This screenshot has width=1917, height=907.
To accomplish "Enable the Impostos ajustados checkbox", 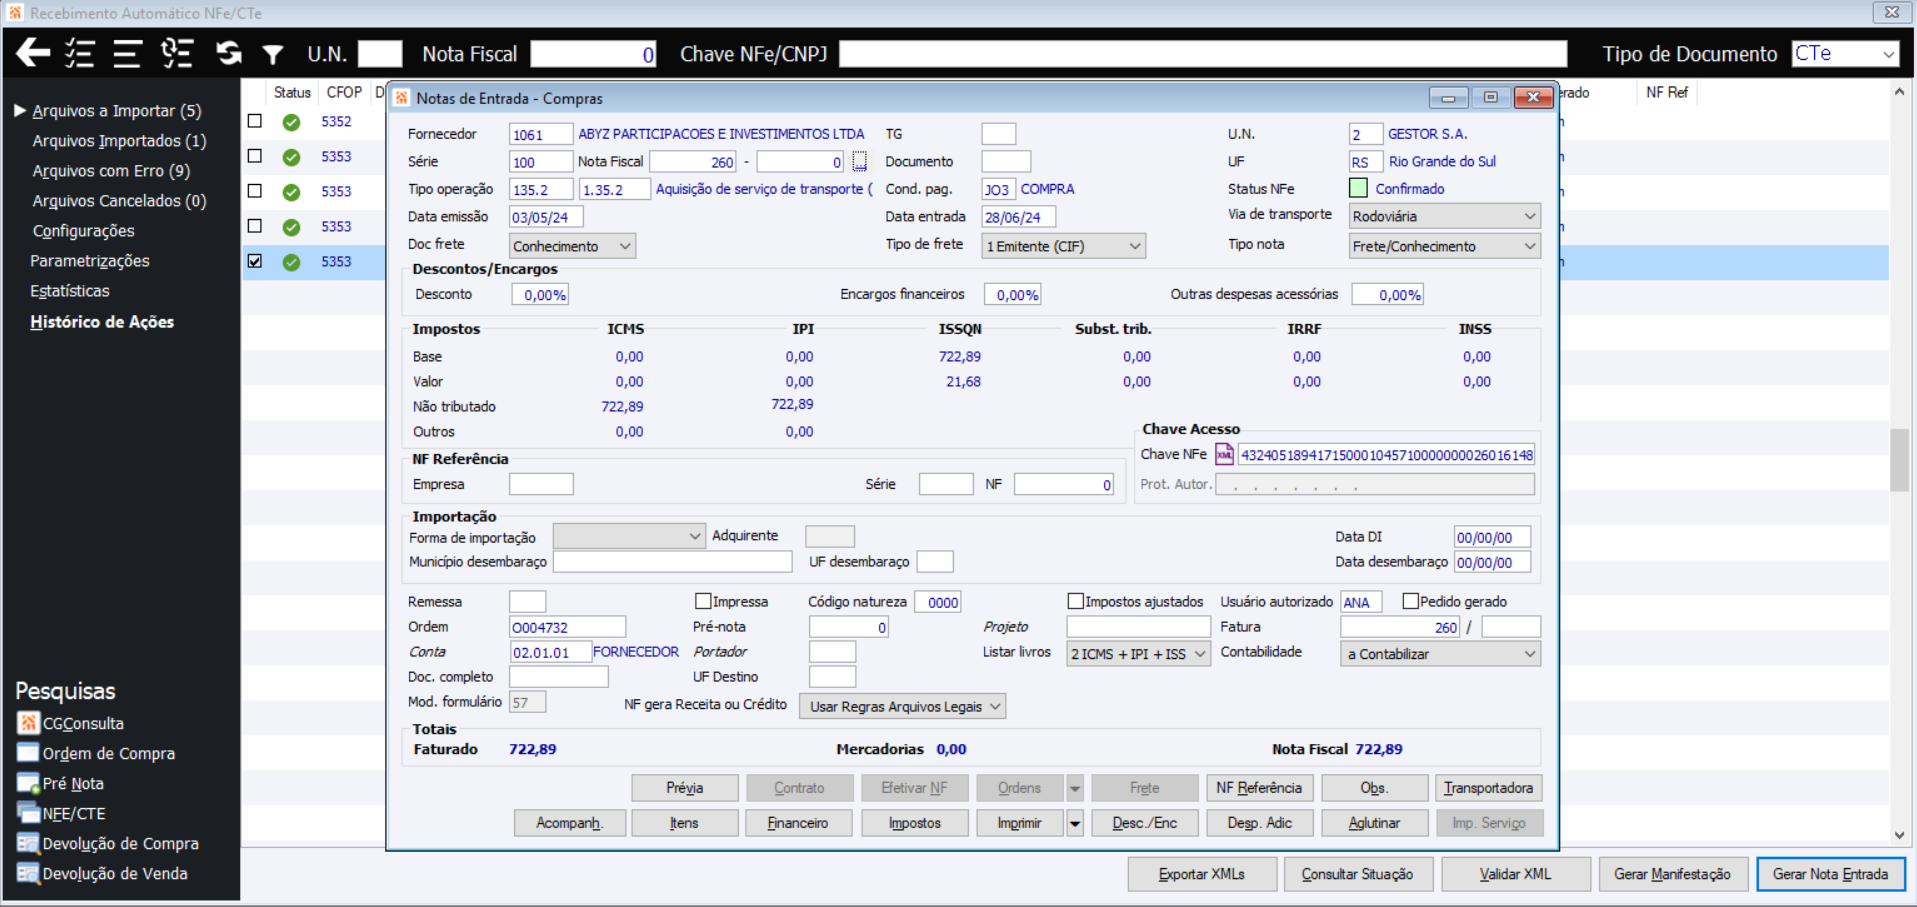I will pos(1076,601).
